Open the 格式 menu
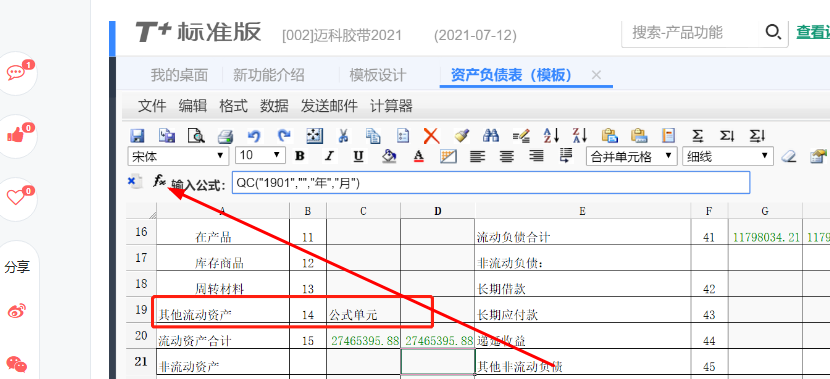Screen dimensions: 830x379 click(x=233, y=106)
